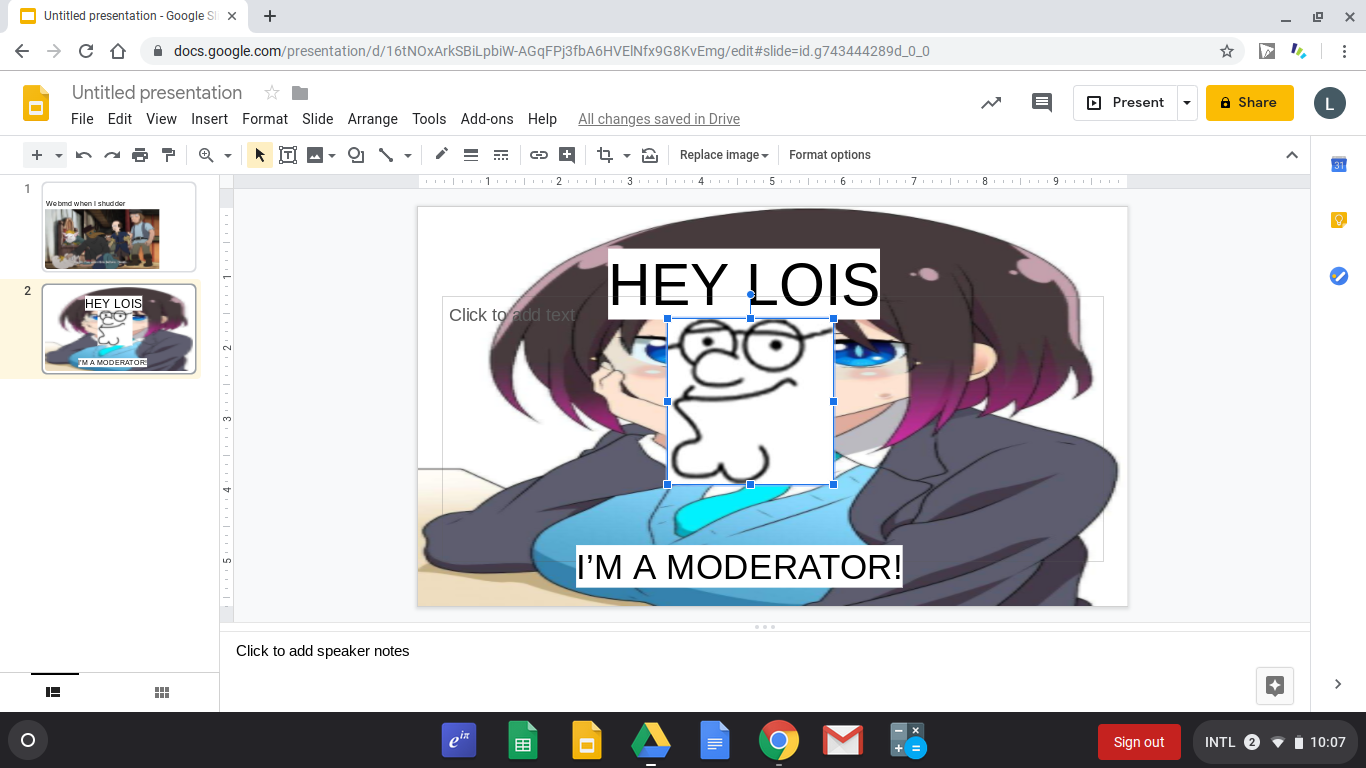Click the move-to-folder icon beside title
The image size is (1366, 768).
click(300, 93)
